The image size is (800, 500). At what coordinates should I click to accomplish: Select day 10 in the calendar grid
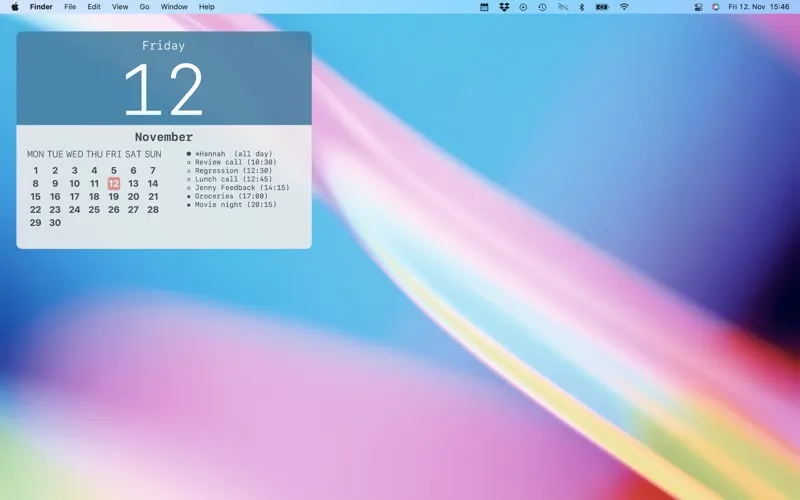tap(74, 184)
